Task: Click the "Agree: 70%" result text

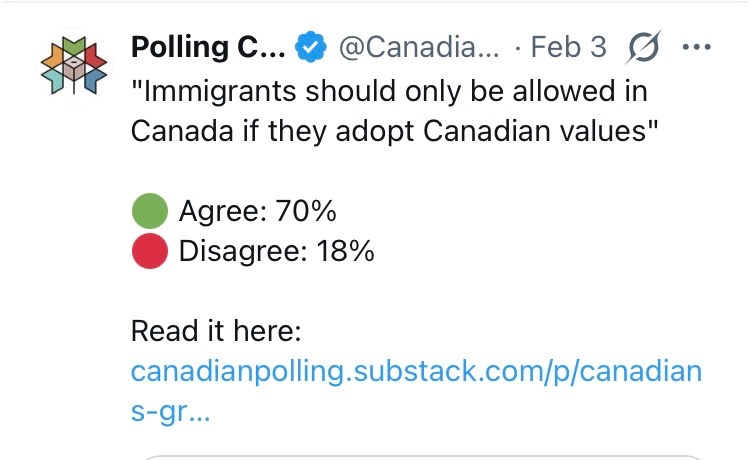Action: tap(257, 212)
